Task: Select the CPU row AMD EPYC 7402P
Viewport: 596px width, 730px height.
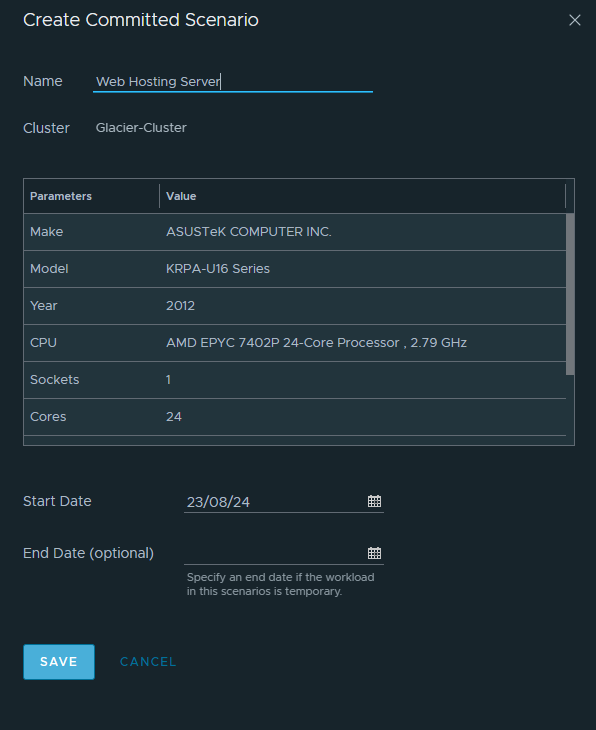Action: tap(295, 343)
